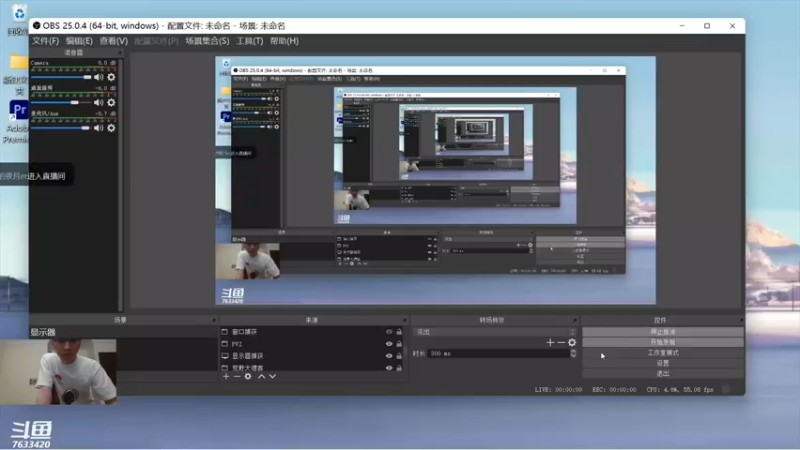
Task: Select the 显示器 scene in scenes list
Action: (x=123, y=333)
